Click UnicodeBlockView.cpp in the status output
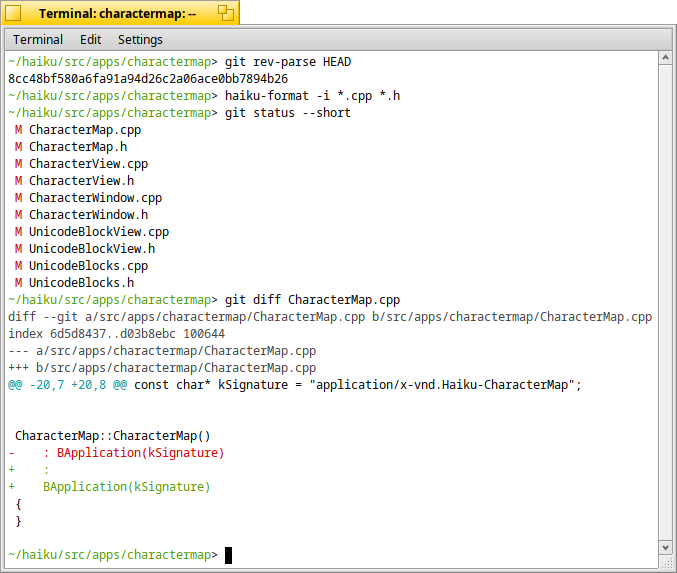 [99, 232]
